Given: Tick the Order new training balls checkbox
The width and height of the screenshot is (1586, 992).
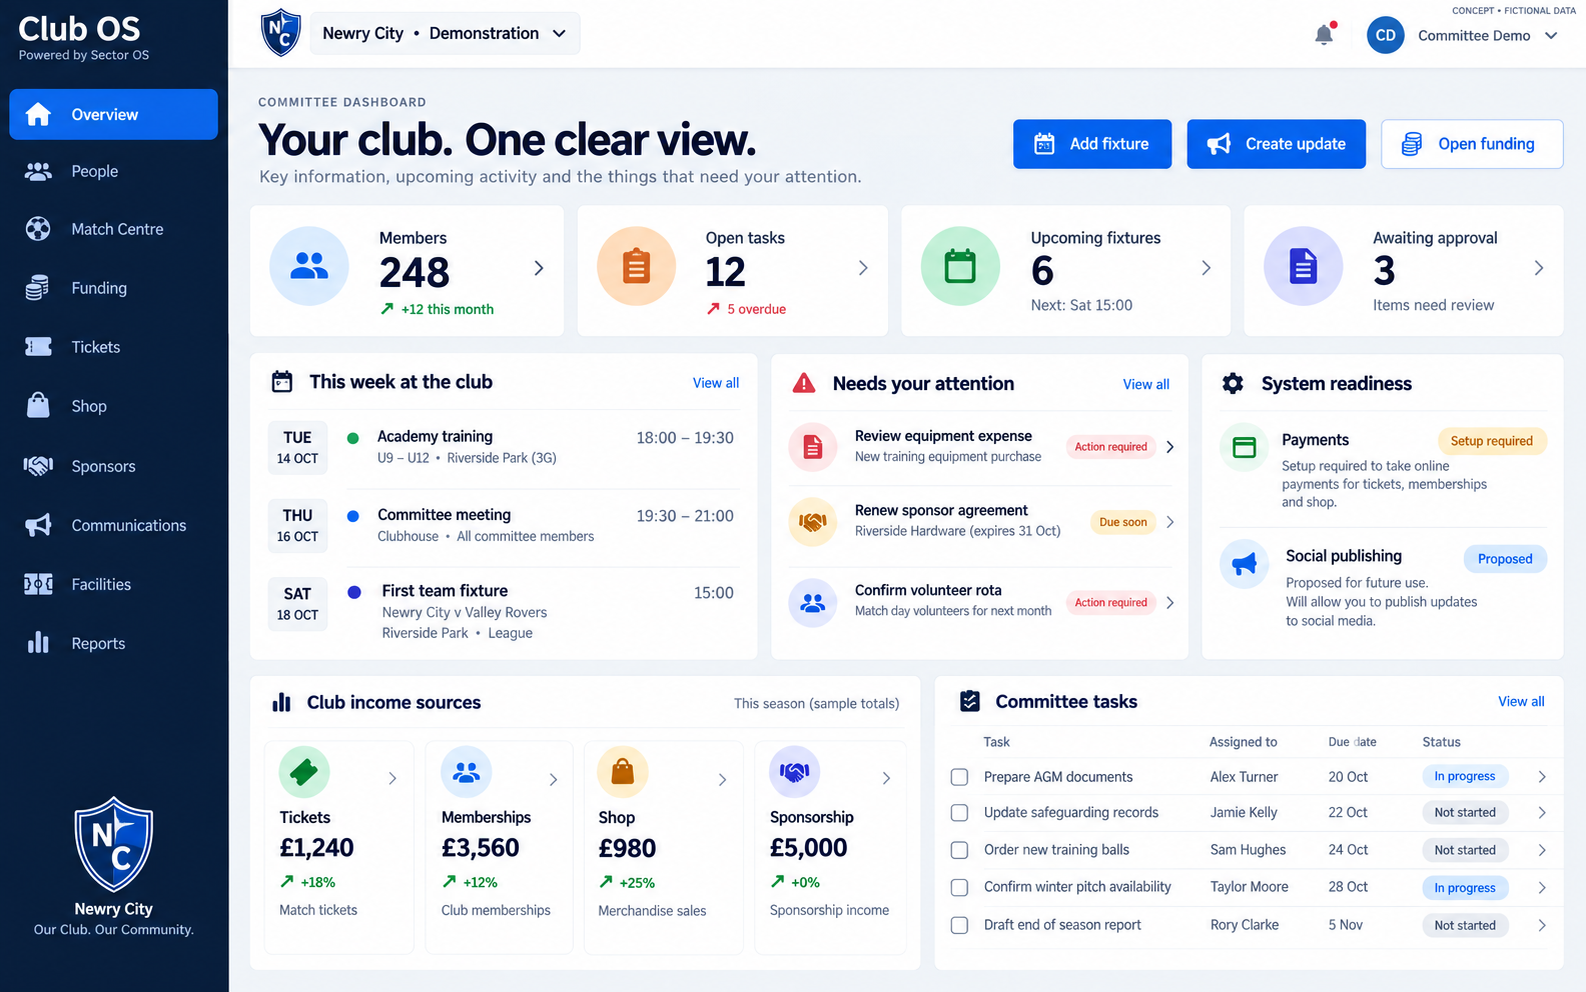Looking at the screenshot, I should coord(959,850).
